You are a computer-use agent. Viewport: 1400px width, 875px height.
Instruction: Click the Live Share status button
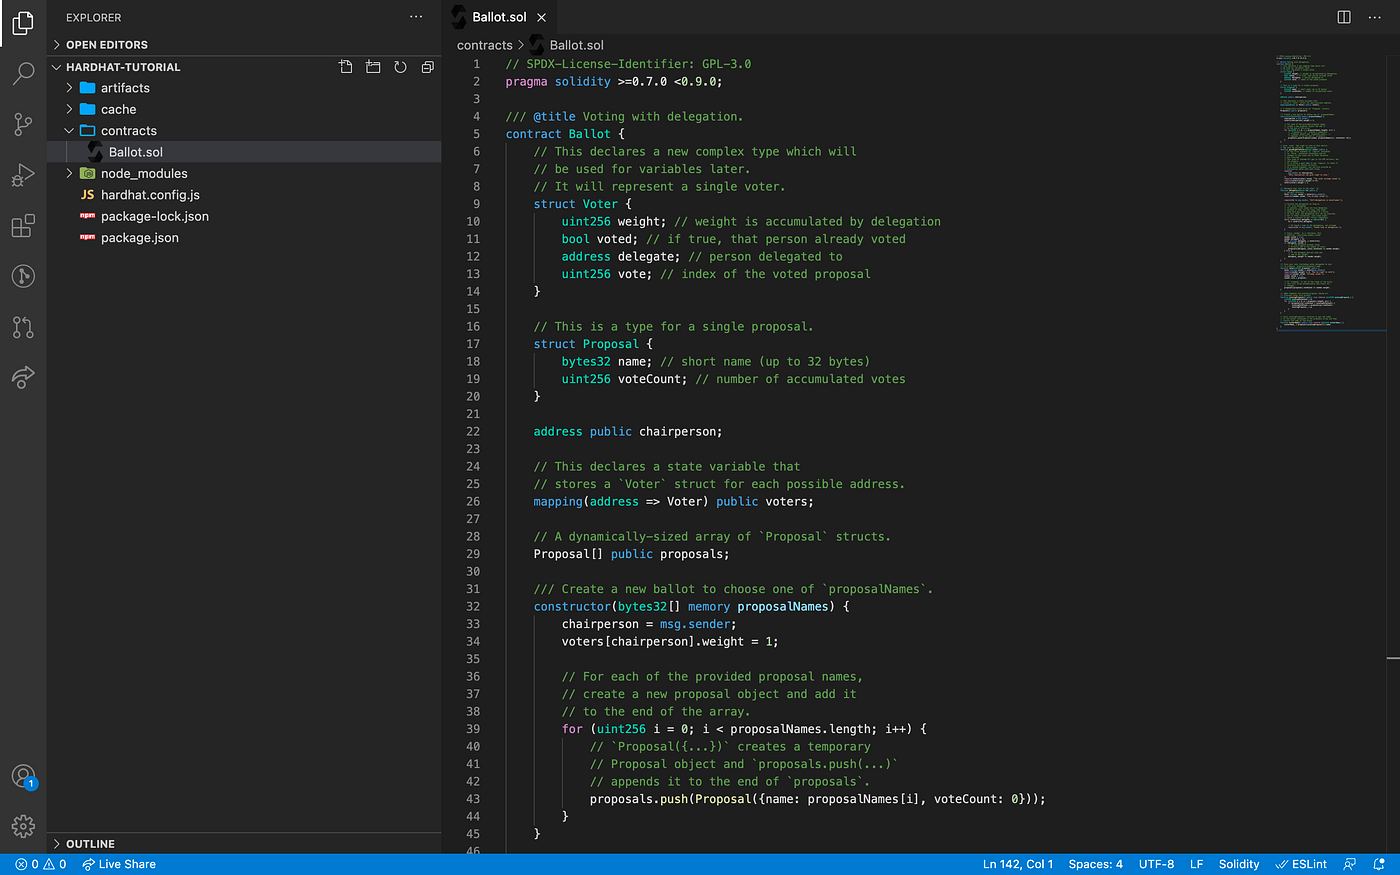click(x=119, y=864)
